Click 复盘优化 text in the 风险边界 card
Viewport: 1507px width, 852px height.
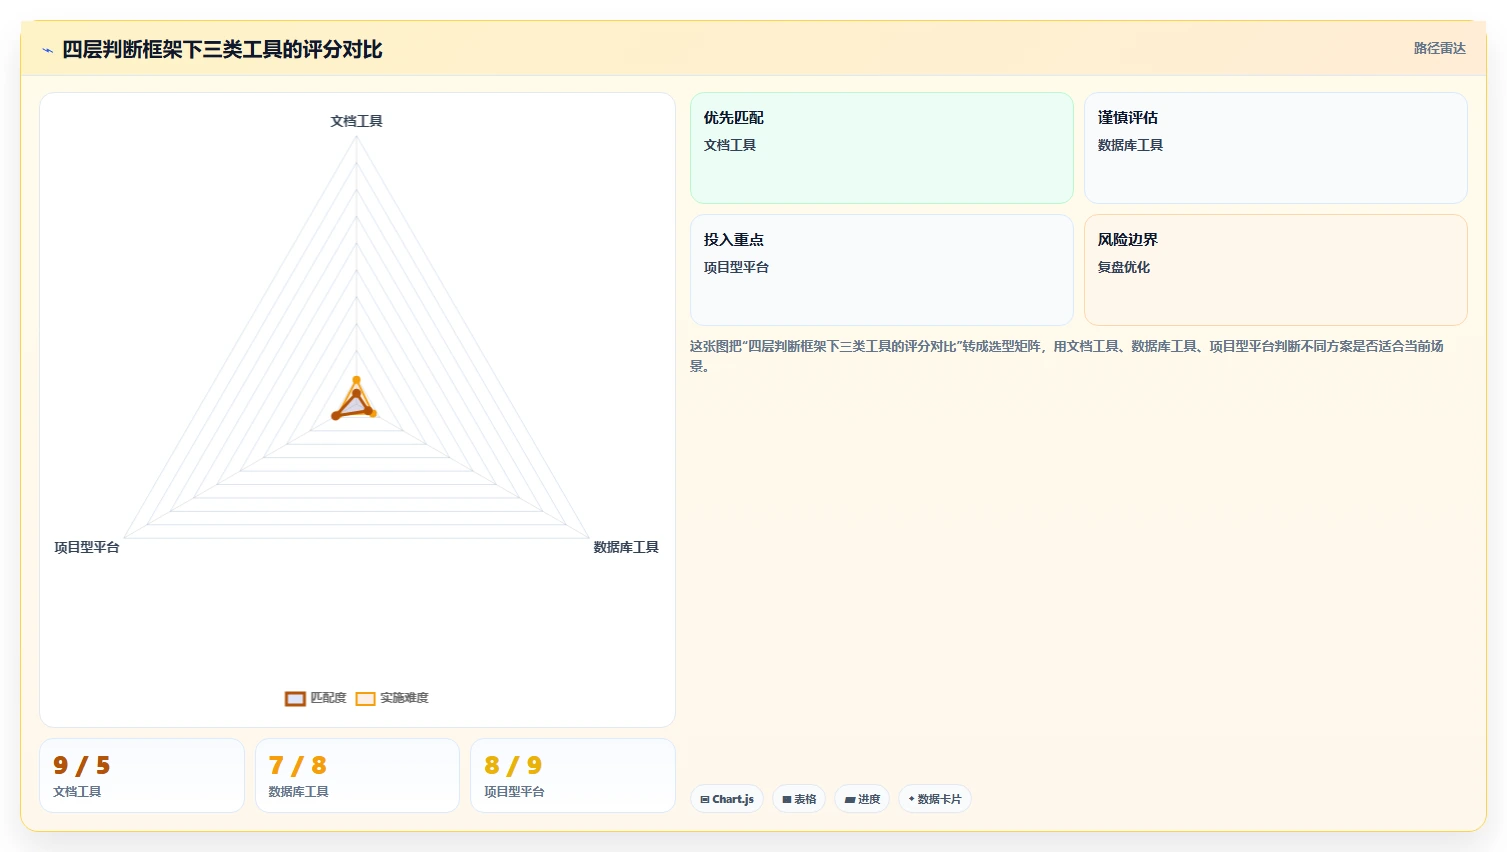point(1124,267)
